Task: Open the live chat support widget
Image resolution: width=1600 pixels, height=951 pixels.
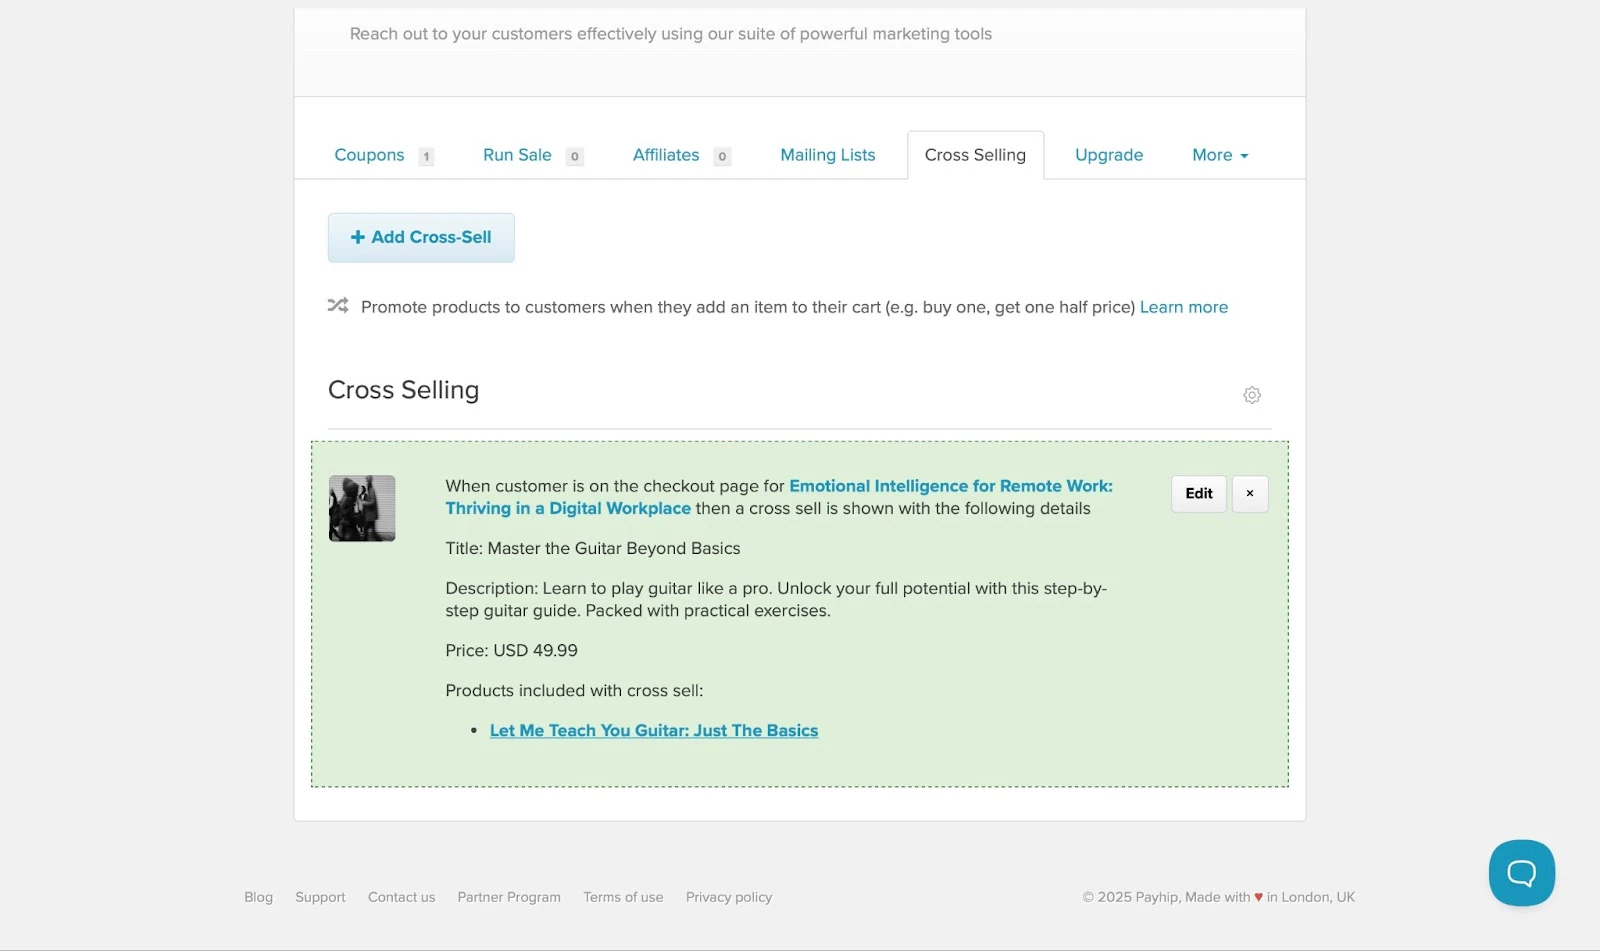Action: coord(1521,873)
